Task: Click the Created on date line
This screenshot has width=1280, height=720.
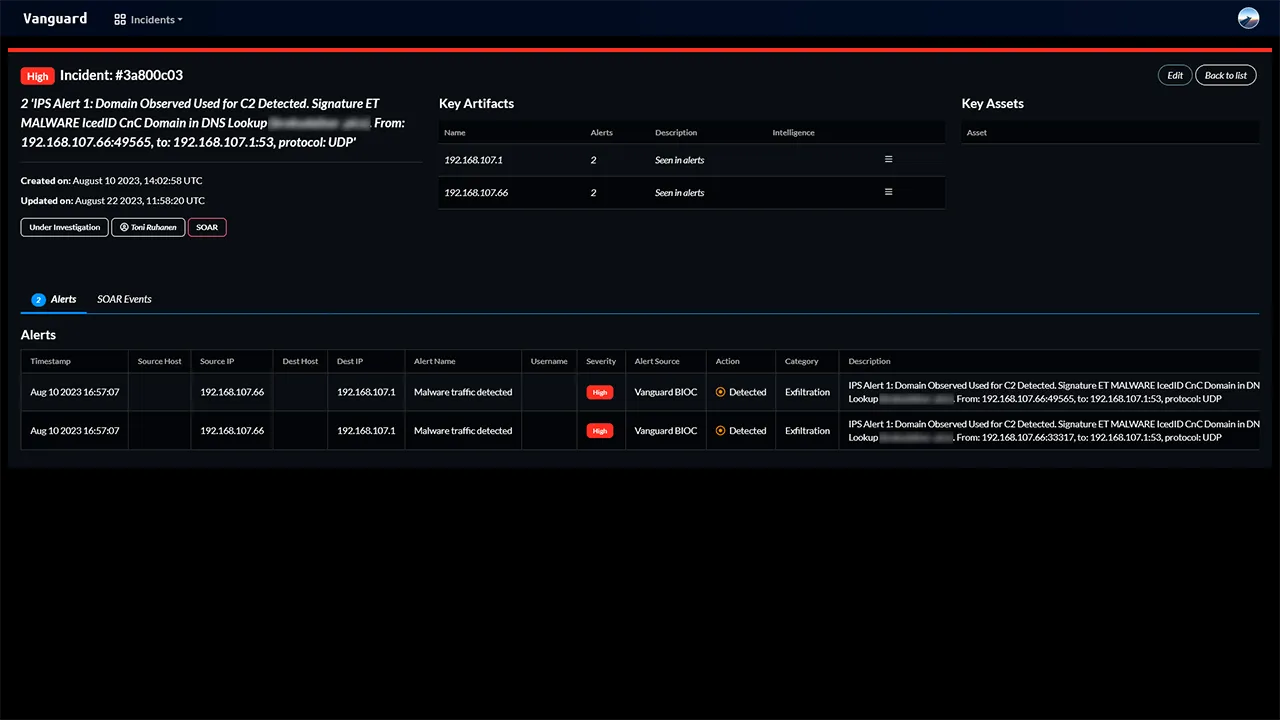Action: click(x=112, y=181)
